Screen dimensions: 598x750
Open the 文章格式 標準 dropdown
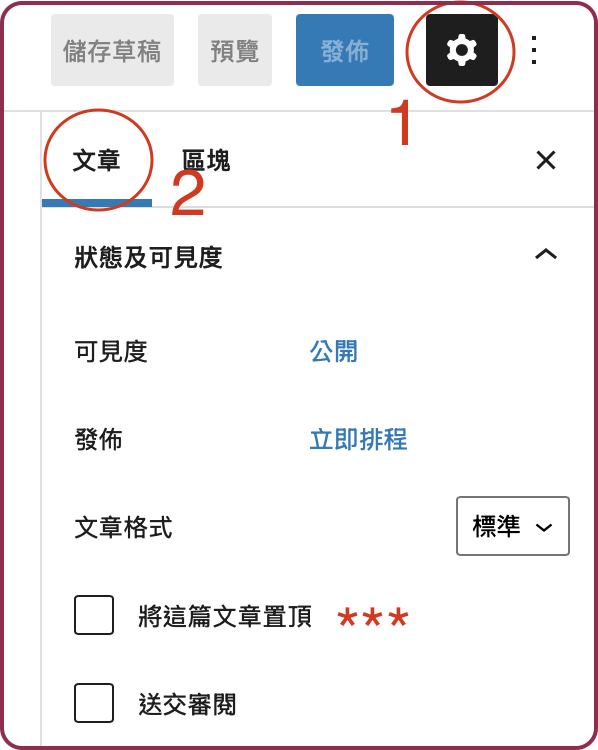[x=513, y=526]
